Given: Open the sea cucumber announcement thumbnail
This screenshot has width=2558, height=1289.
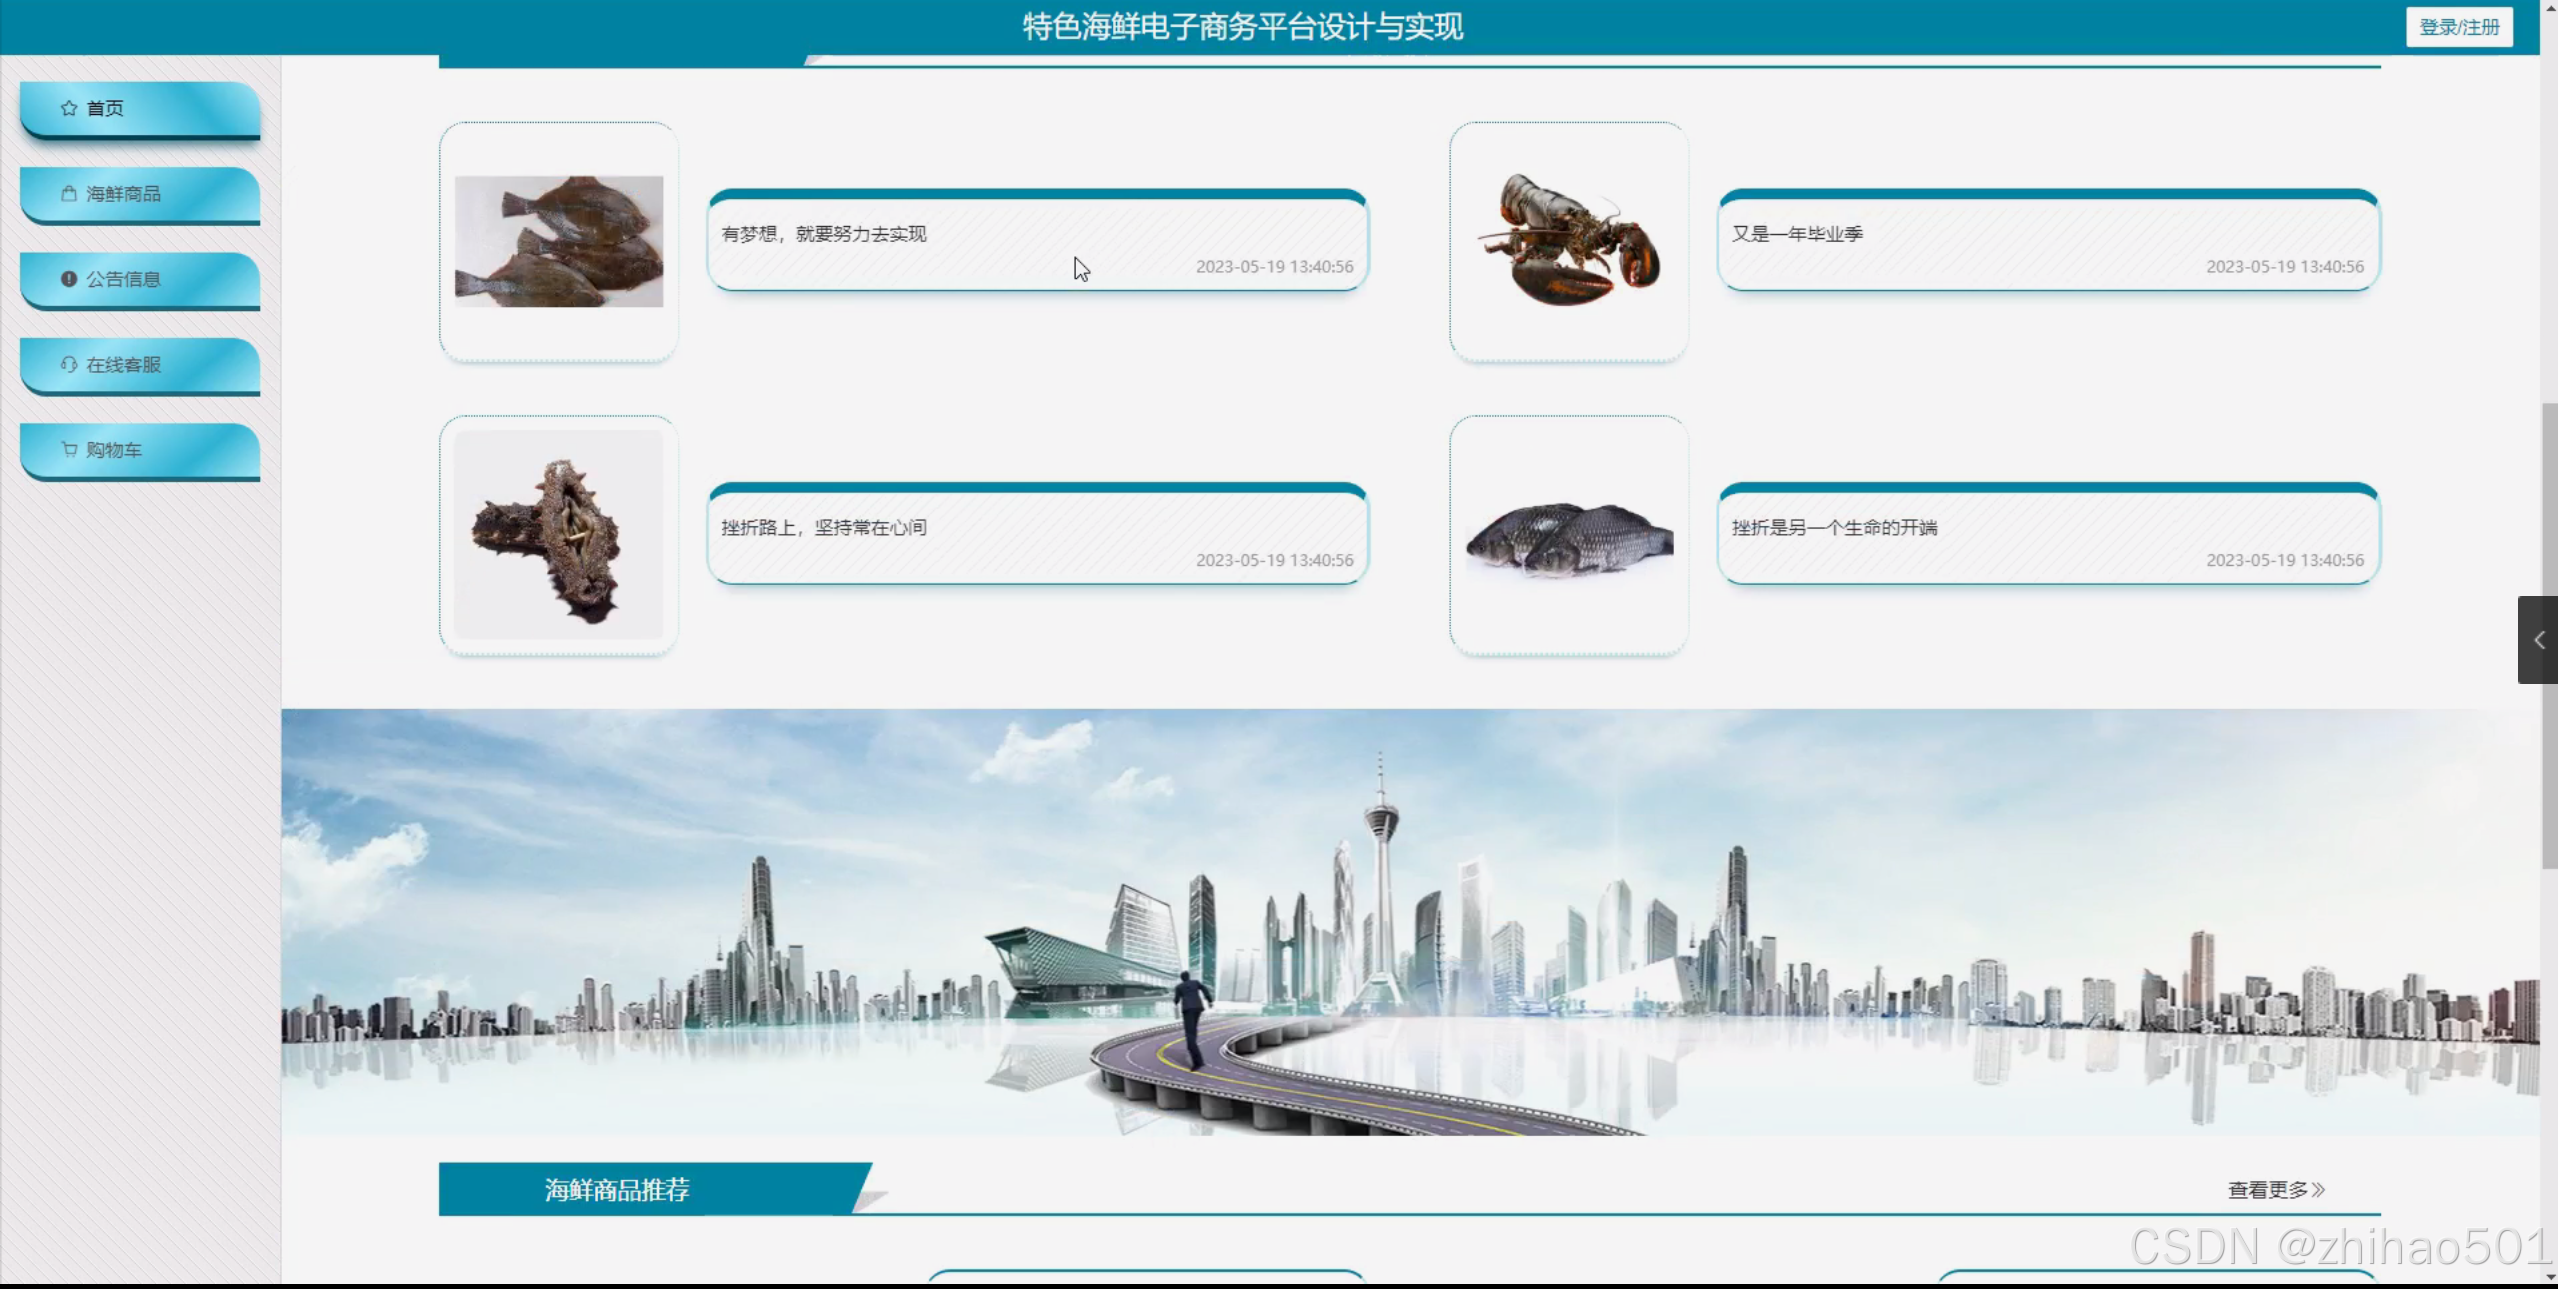Looking at the screenshot, I should tap(559, 535).
